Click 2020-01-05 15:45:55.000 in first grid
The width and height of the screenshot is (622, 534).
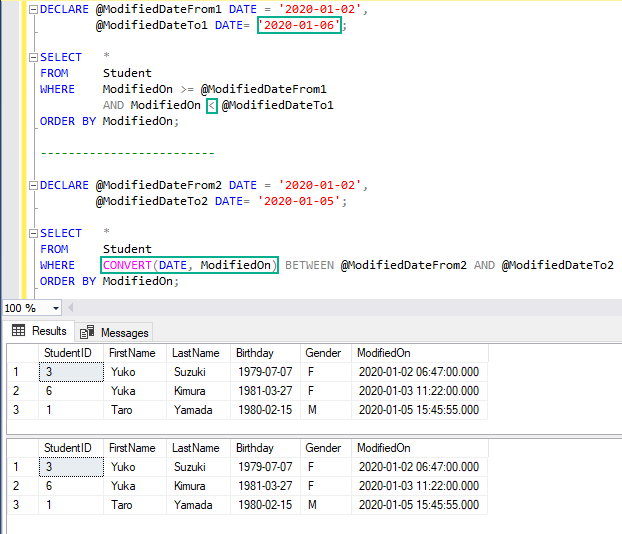tap(420, 410)
